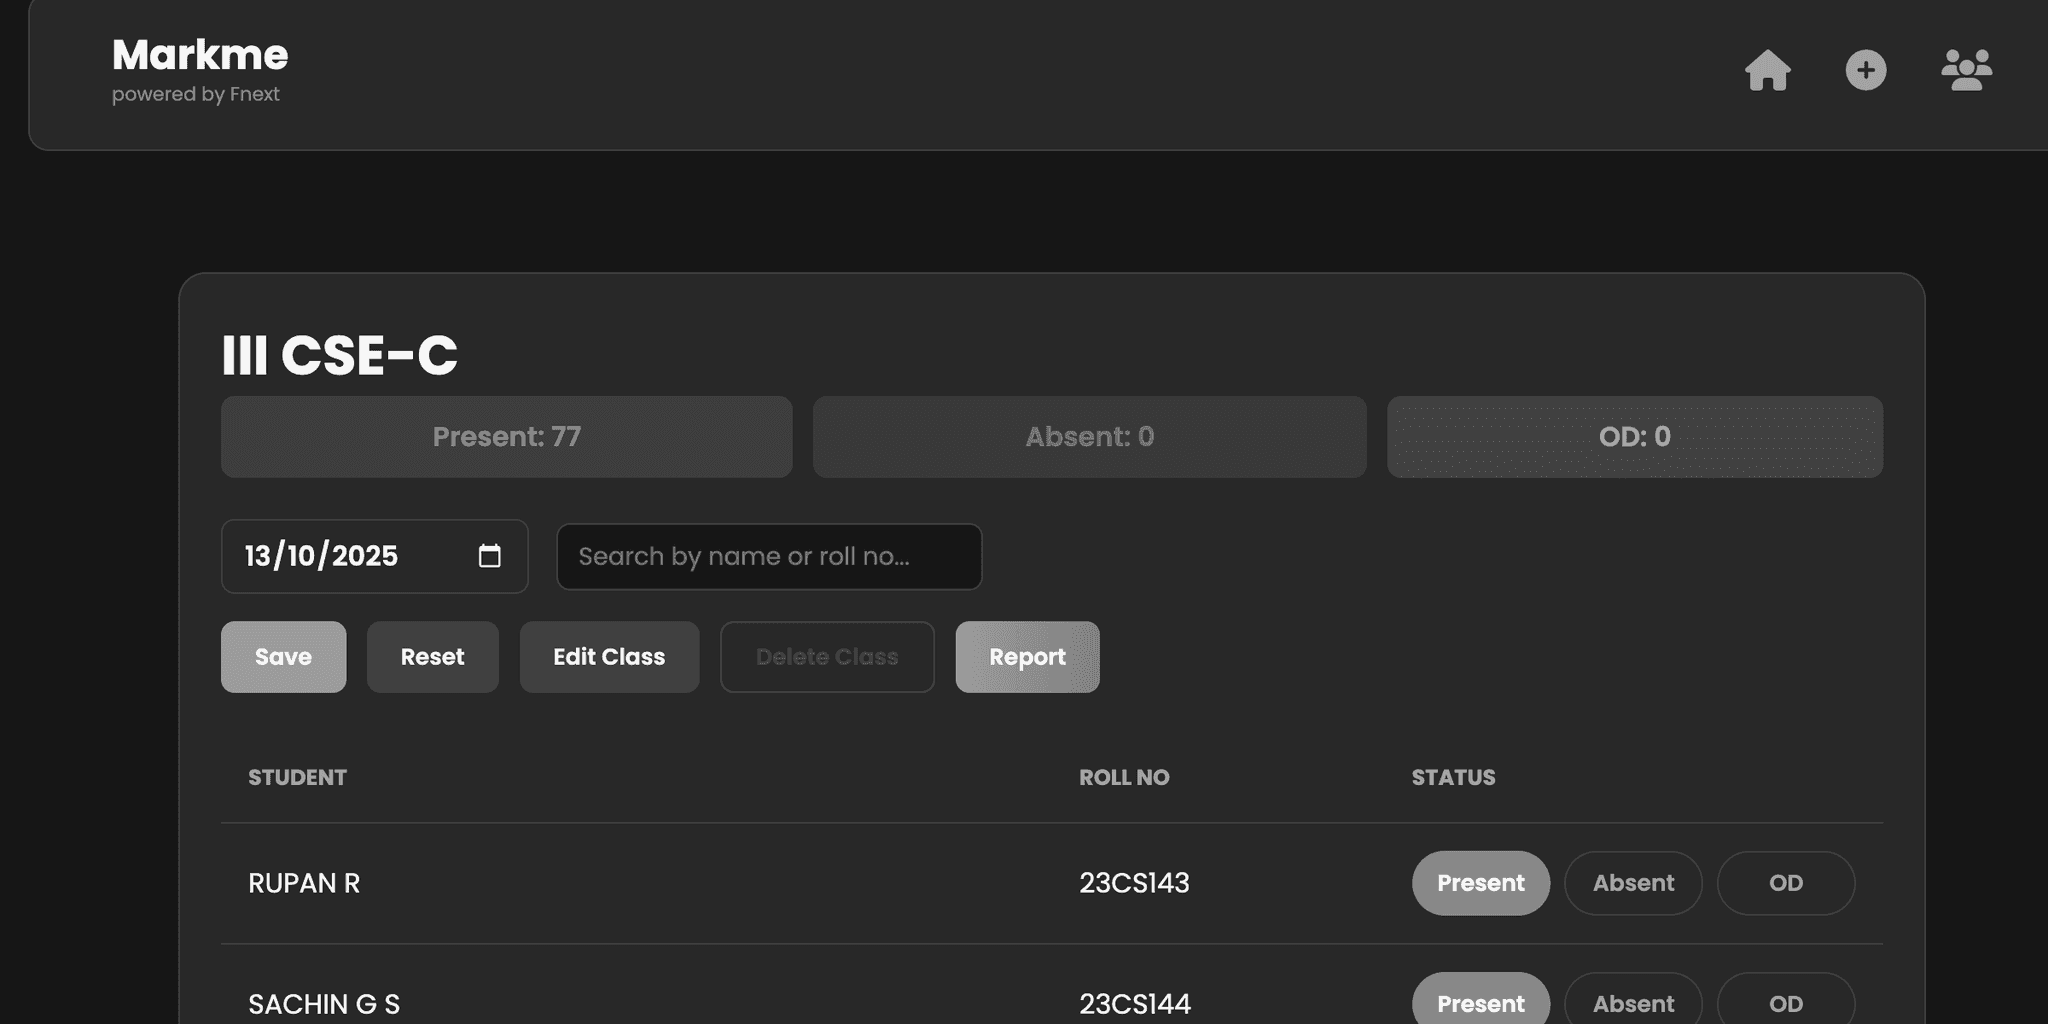This screenshot has width=2048, height=1024.
Task: Mark SACHIN G S as OD
Action: (1786, 1000)
